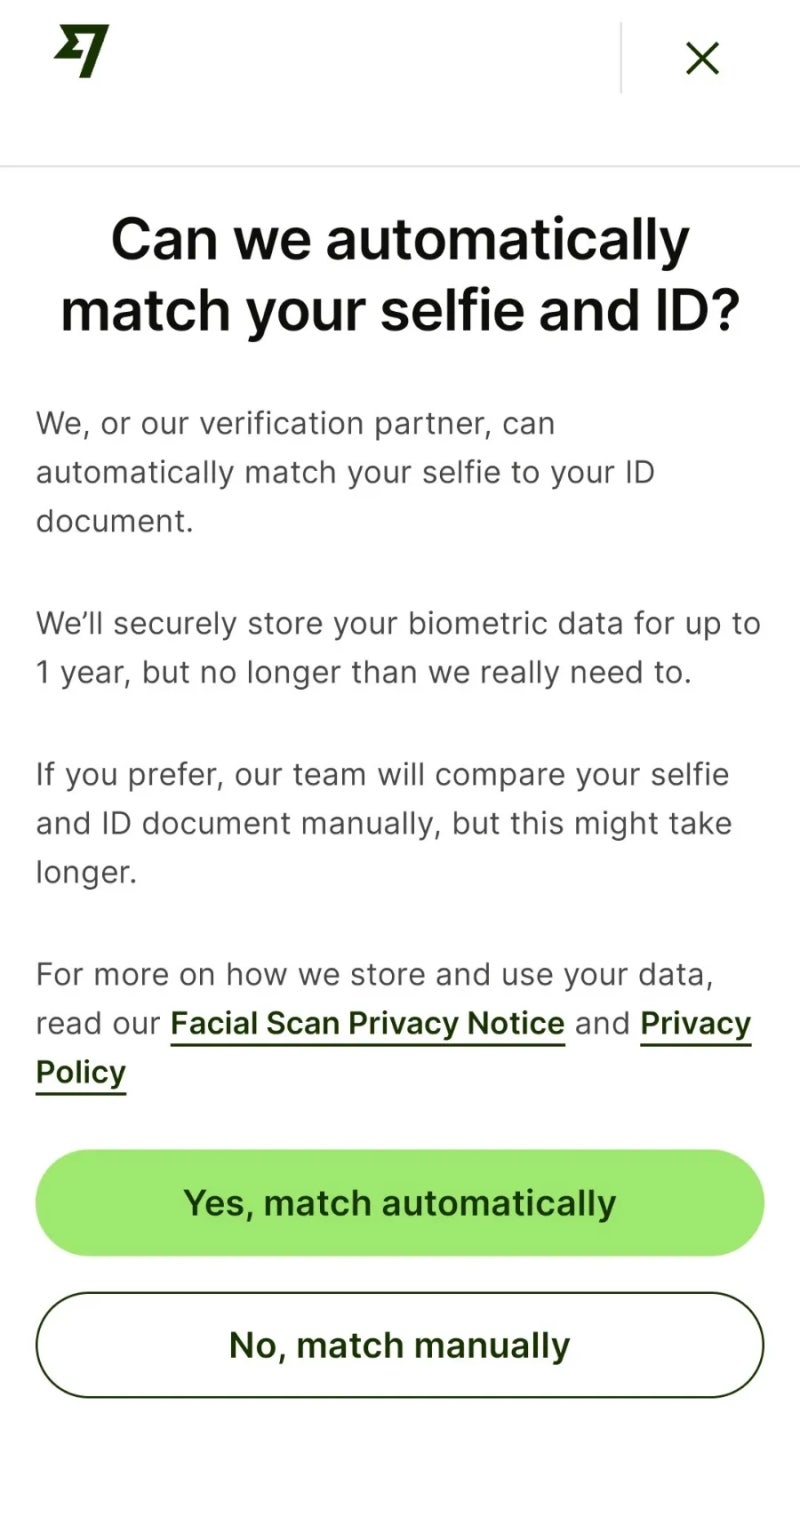Image resolution: width=800 pixels, height=1525 pixels.
Task: Select No, match manually
Action: [400, 1345]
